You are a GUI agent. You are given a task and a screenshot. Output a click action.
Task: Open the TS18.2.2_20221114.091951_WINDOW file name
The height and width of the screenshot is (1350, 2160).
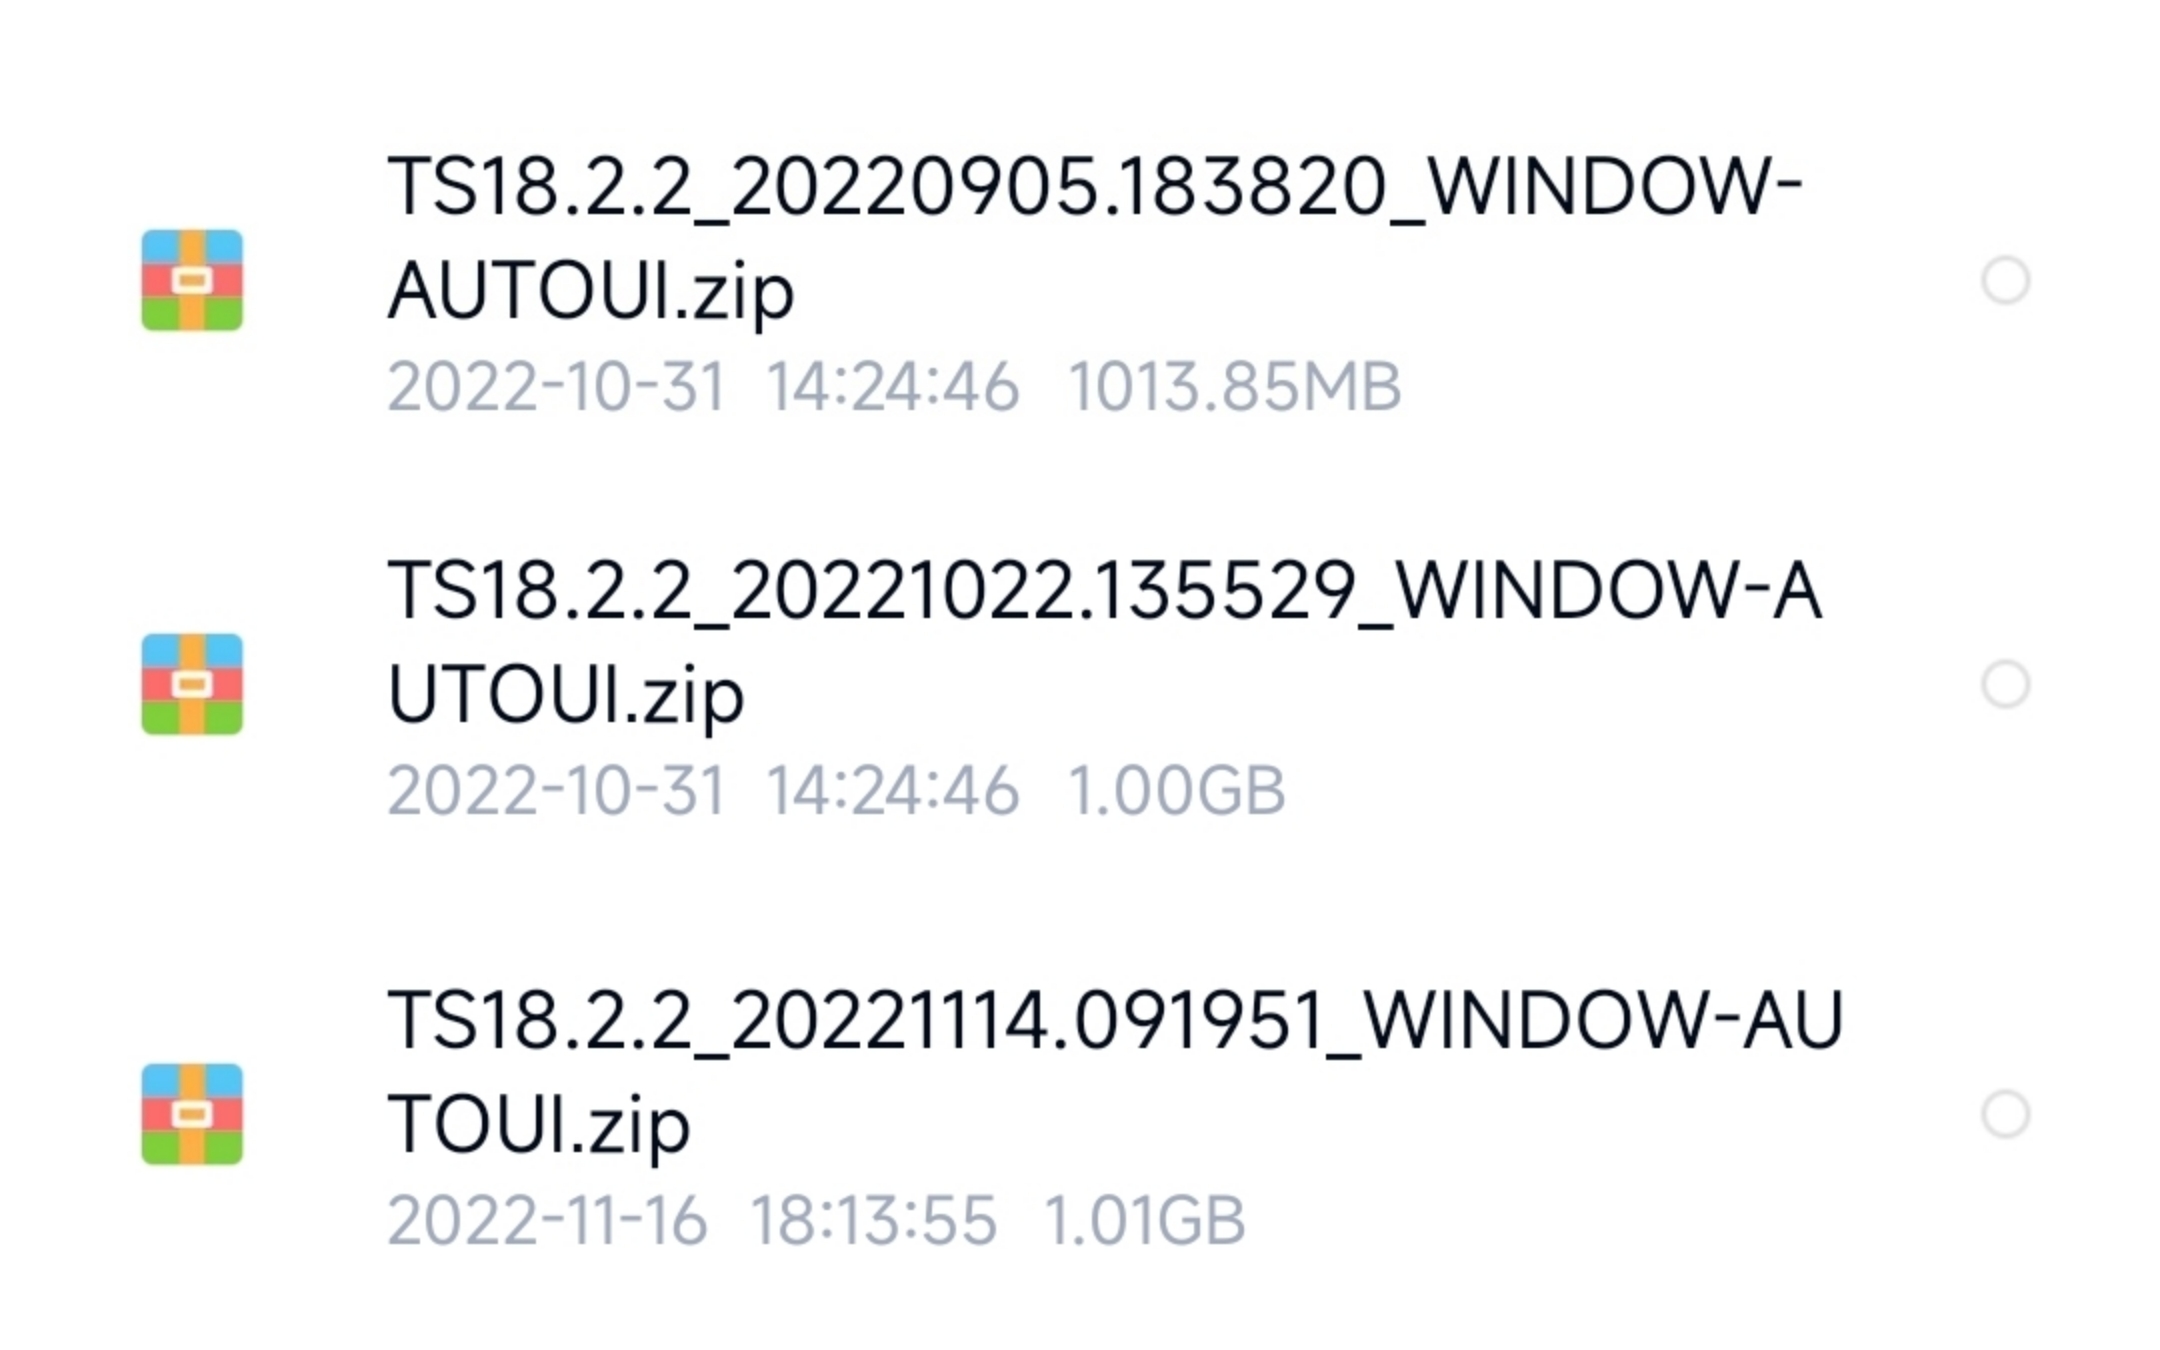coord(1115,1072)
